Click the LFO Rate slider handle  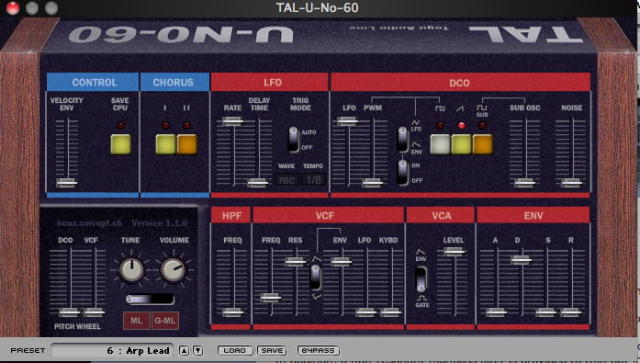pos(233,121)
